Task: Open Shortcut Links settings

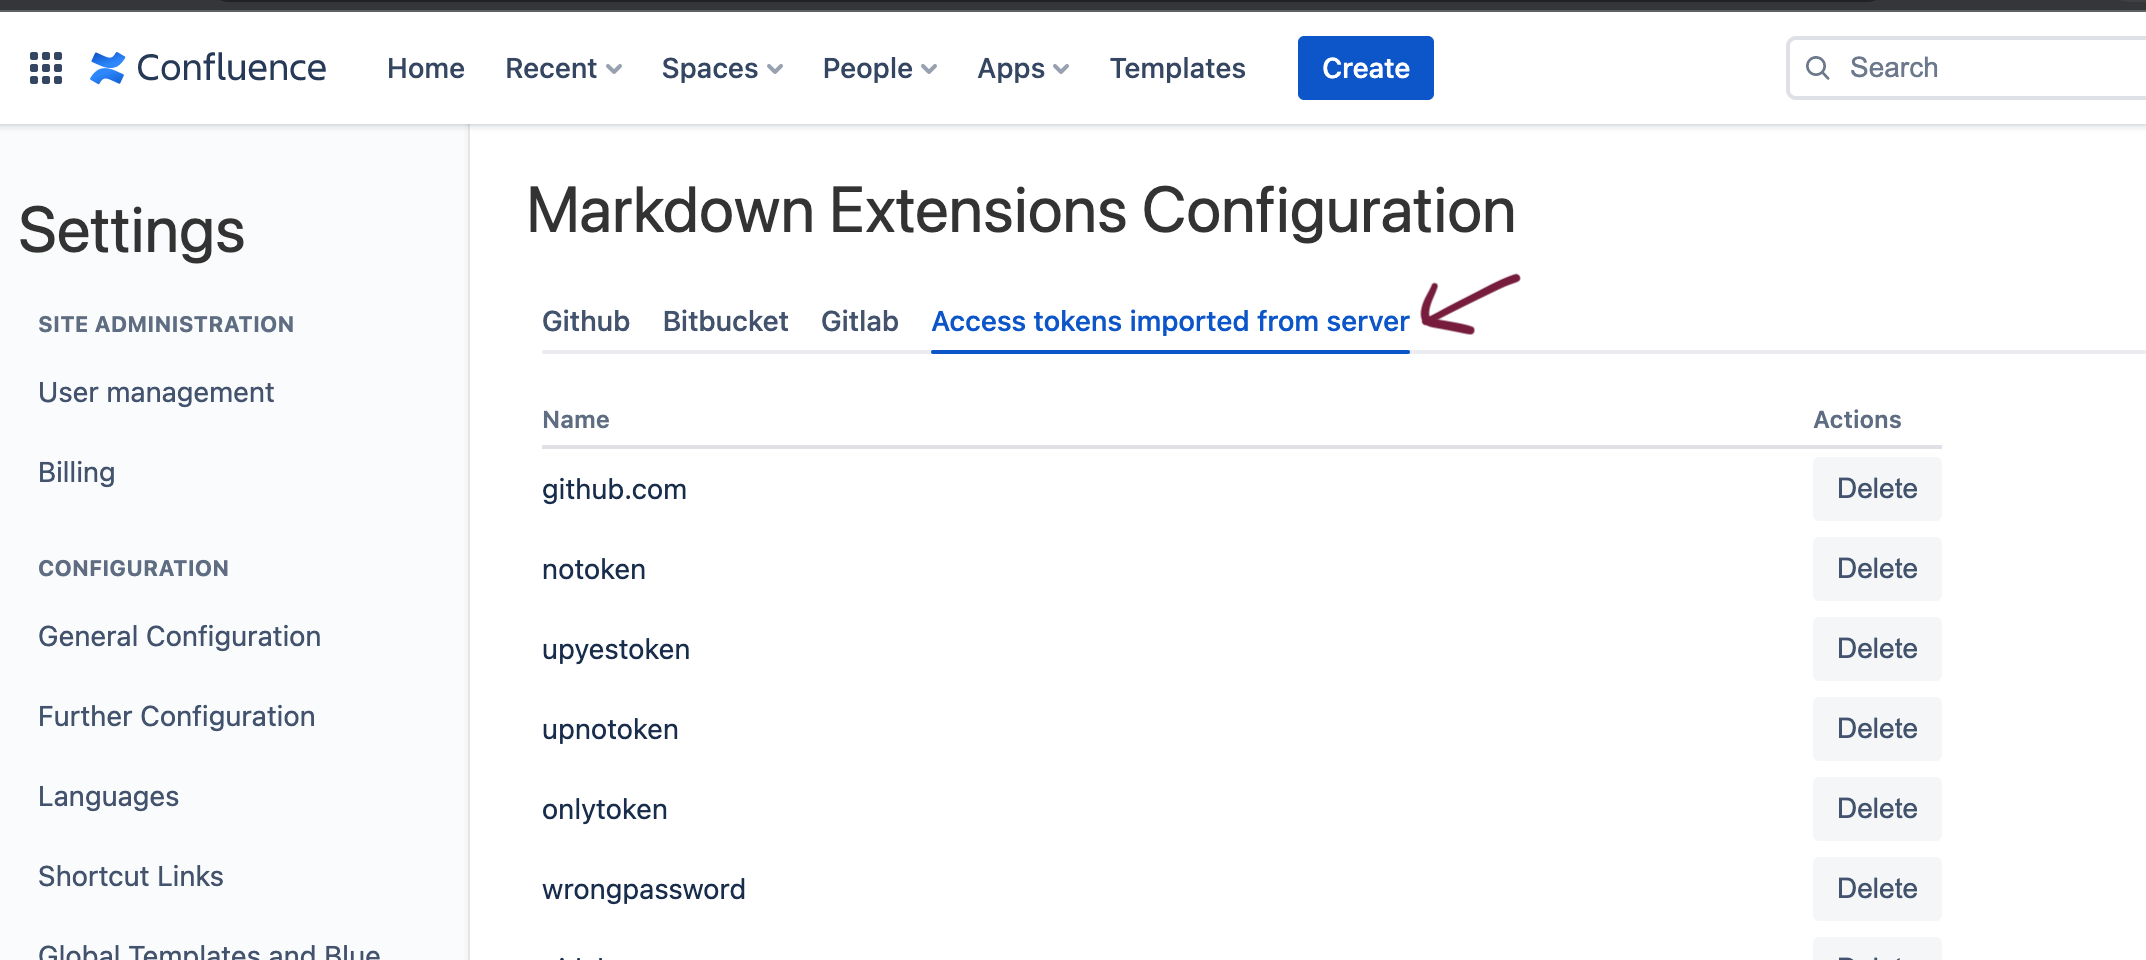Action: click(x=131, y=876)
